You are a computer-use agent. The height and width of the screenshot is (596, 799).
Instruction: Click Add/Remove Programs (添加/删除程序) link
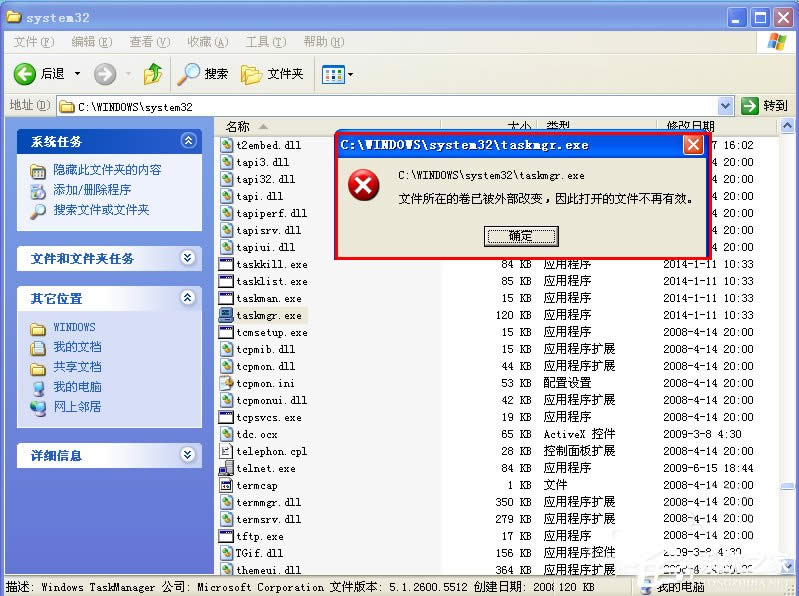tap(92, 190)
